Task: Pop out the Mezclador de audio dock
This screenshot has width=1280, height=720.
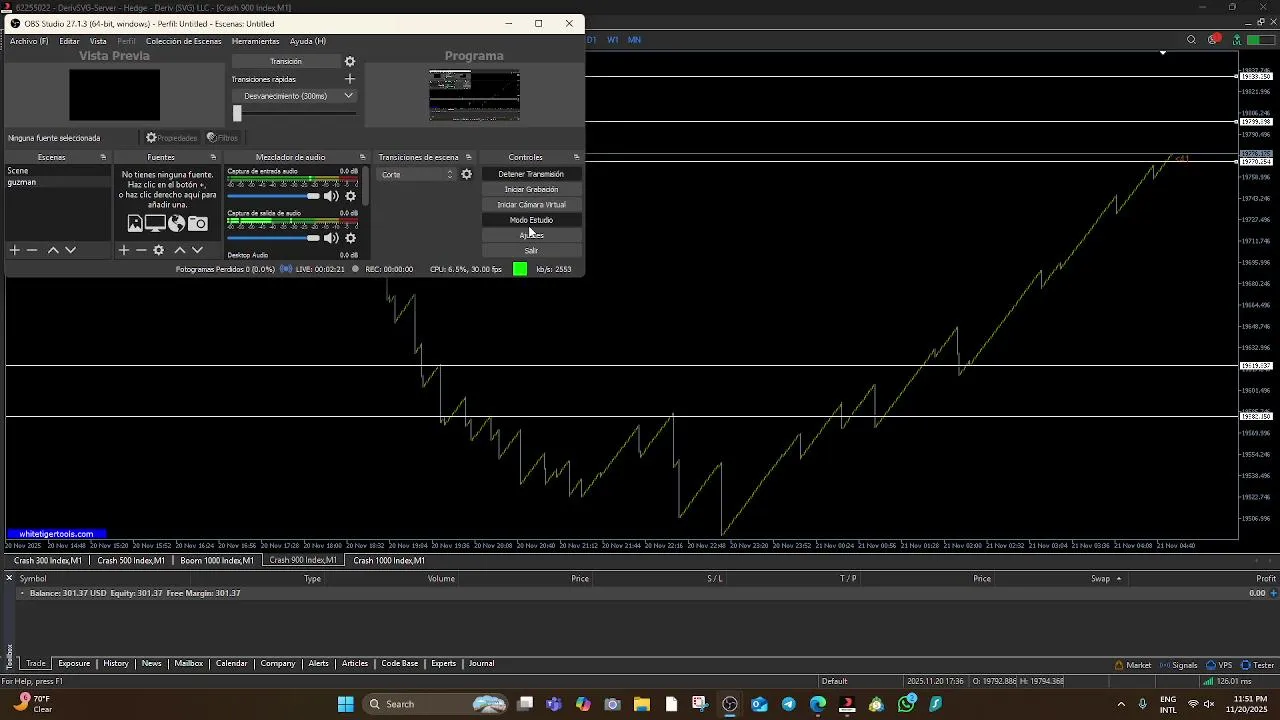Action: (x=362, y=157)
